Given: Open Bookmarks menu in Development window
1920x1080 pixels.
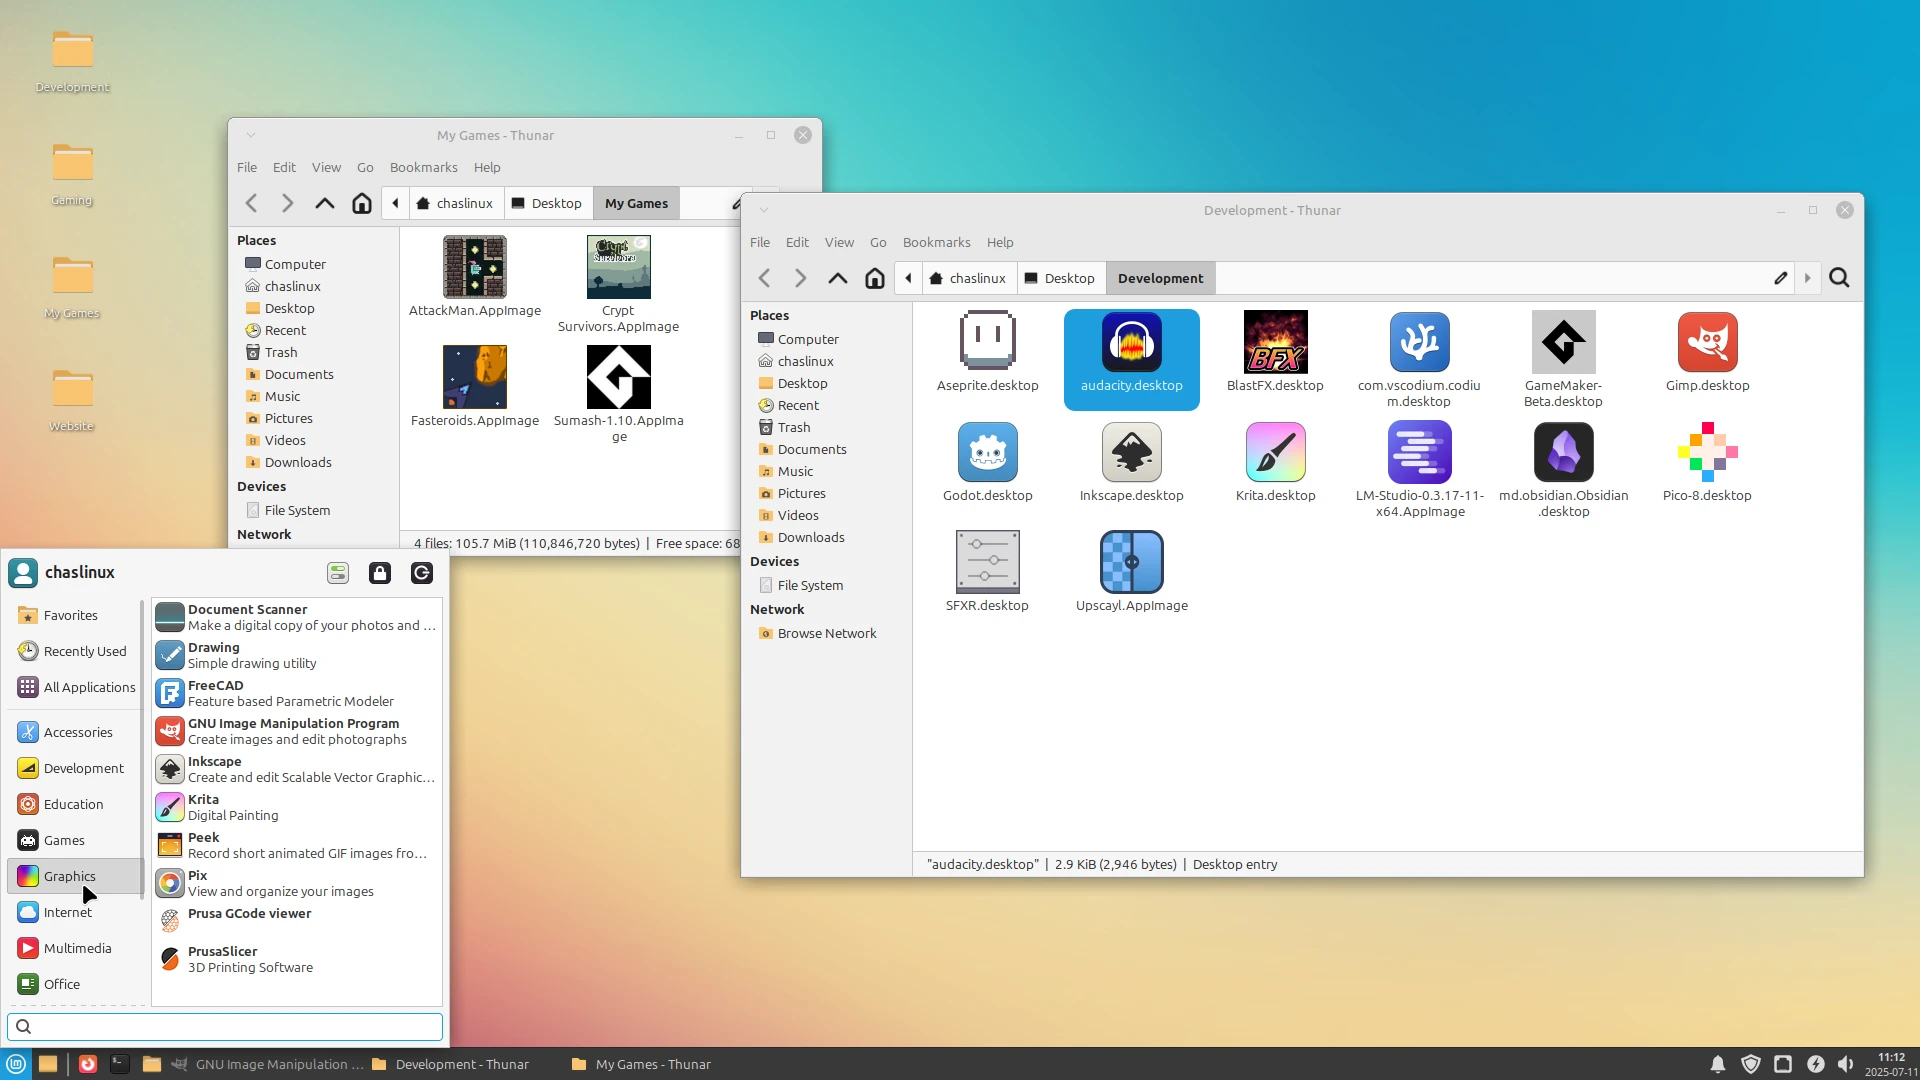Looking at the screenshot, I should (936, 242).
